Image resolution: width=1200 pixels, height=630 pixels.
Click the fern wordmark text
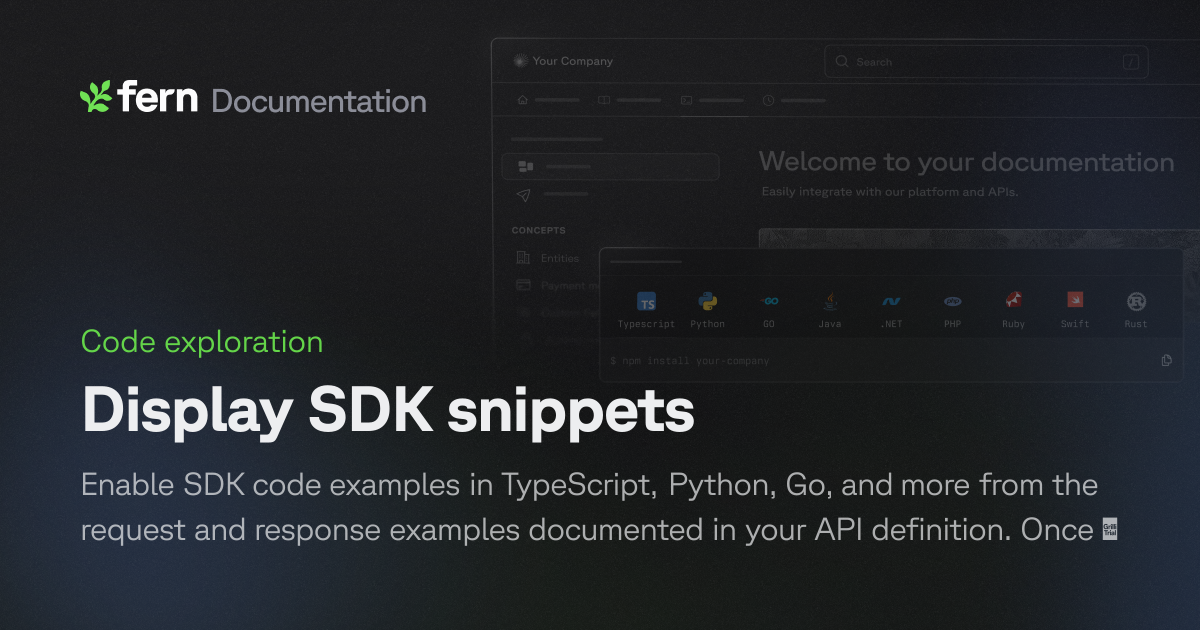coord(158,98)
